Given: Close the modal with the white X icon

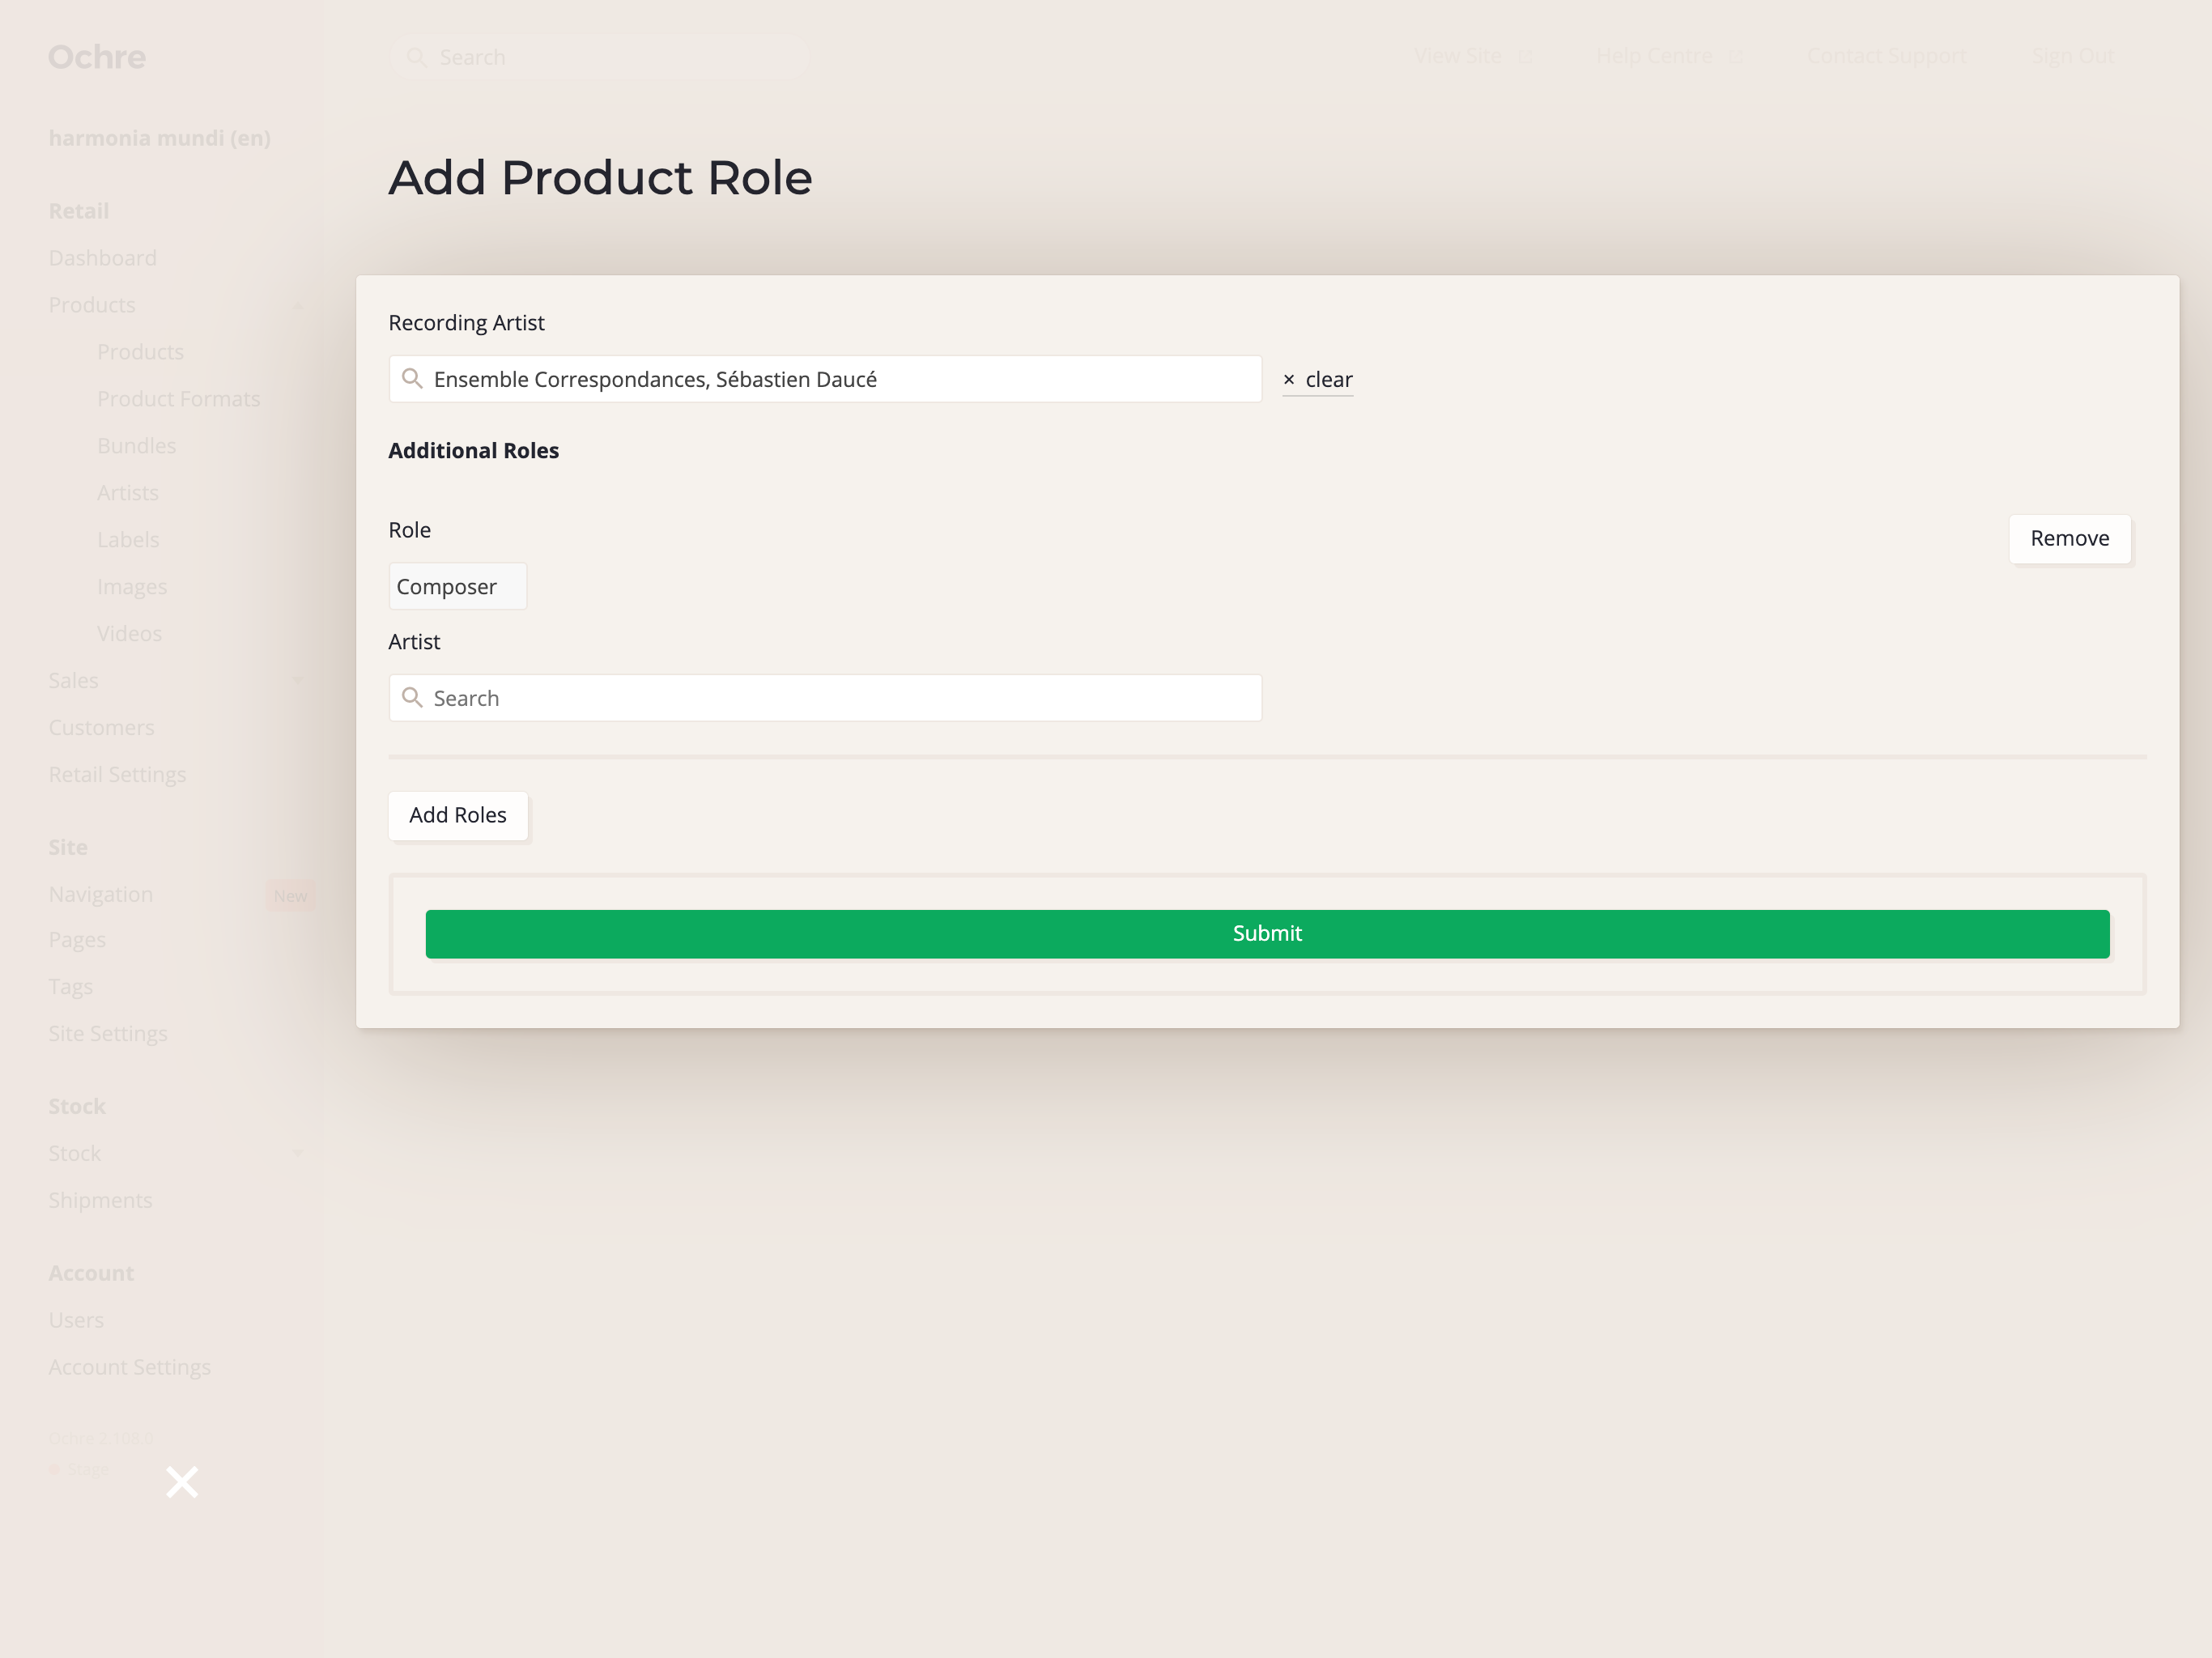Looking at the screenshot, I should [x=182, y=1482].
